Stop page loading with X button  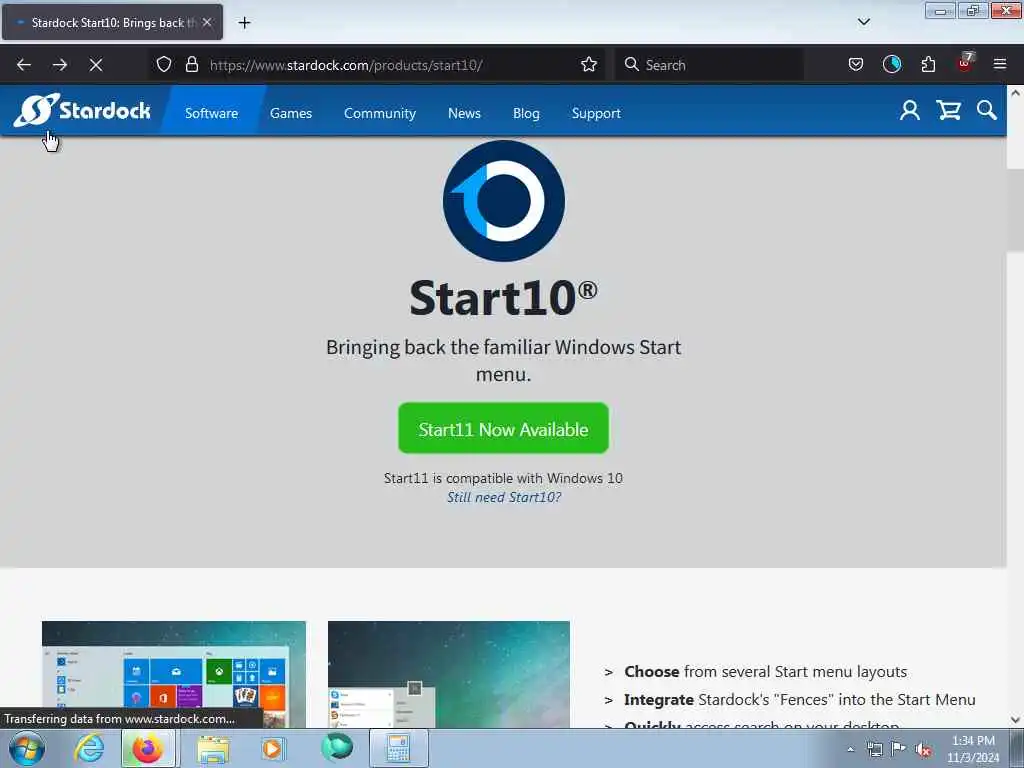tap(95, 65)
